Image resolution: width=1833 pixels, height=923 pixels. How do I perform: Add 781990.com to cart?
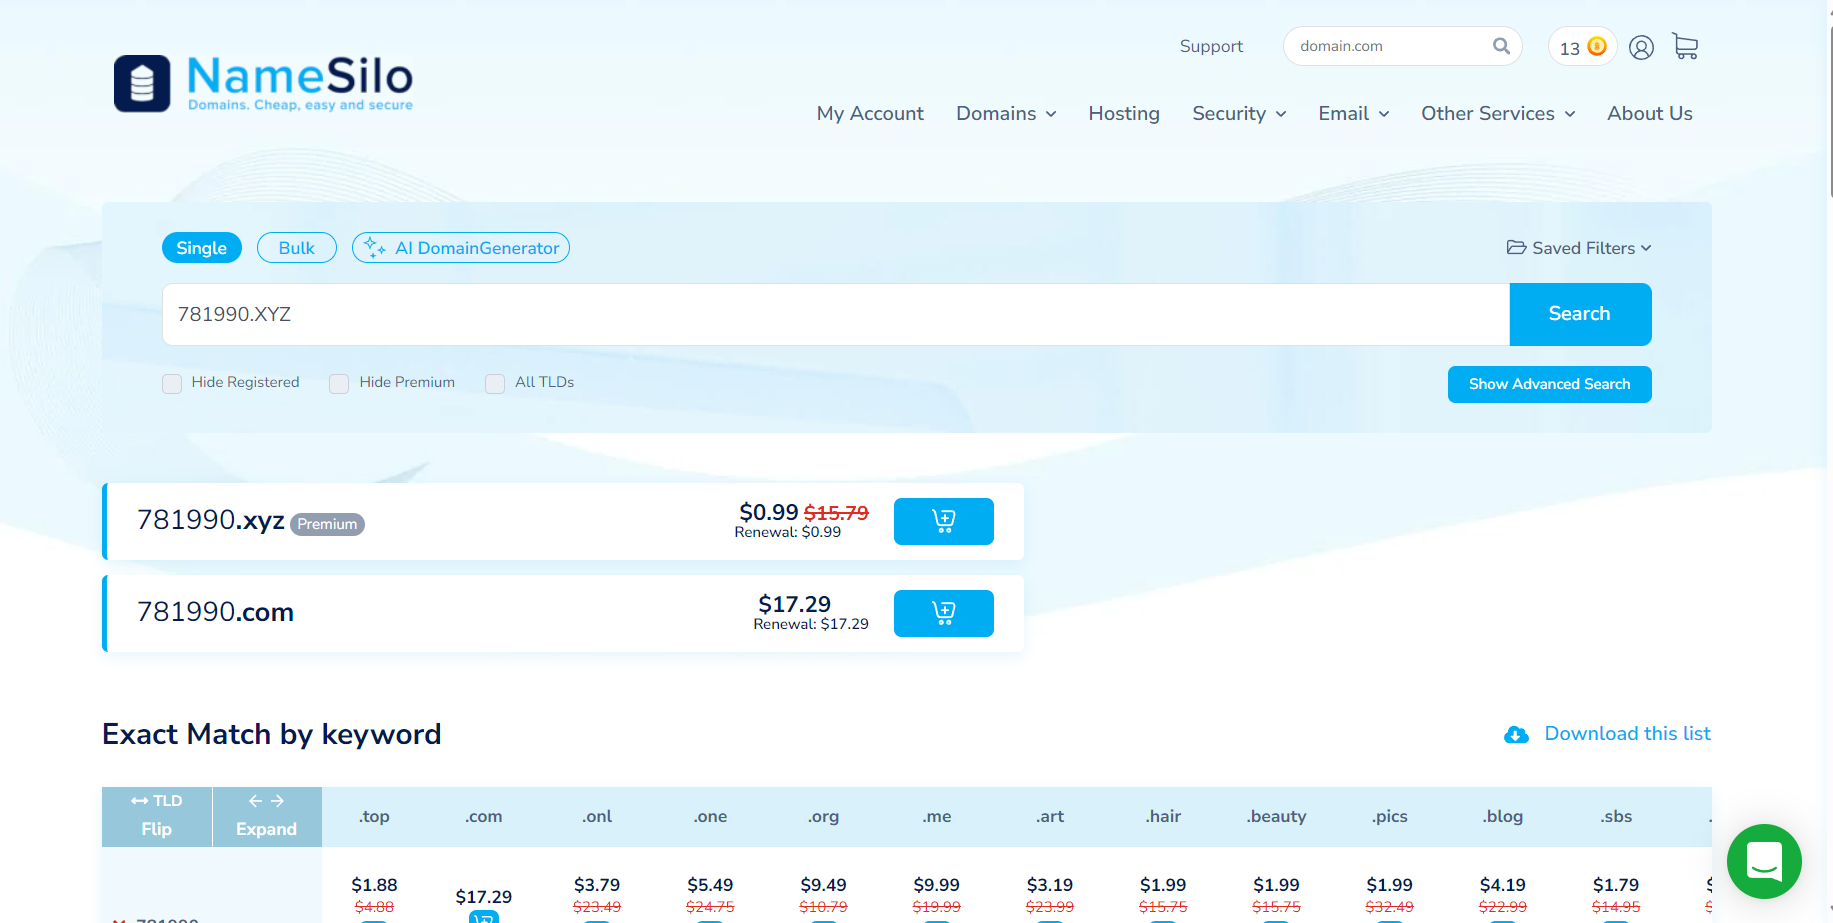[x=943, y=613]
